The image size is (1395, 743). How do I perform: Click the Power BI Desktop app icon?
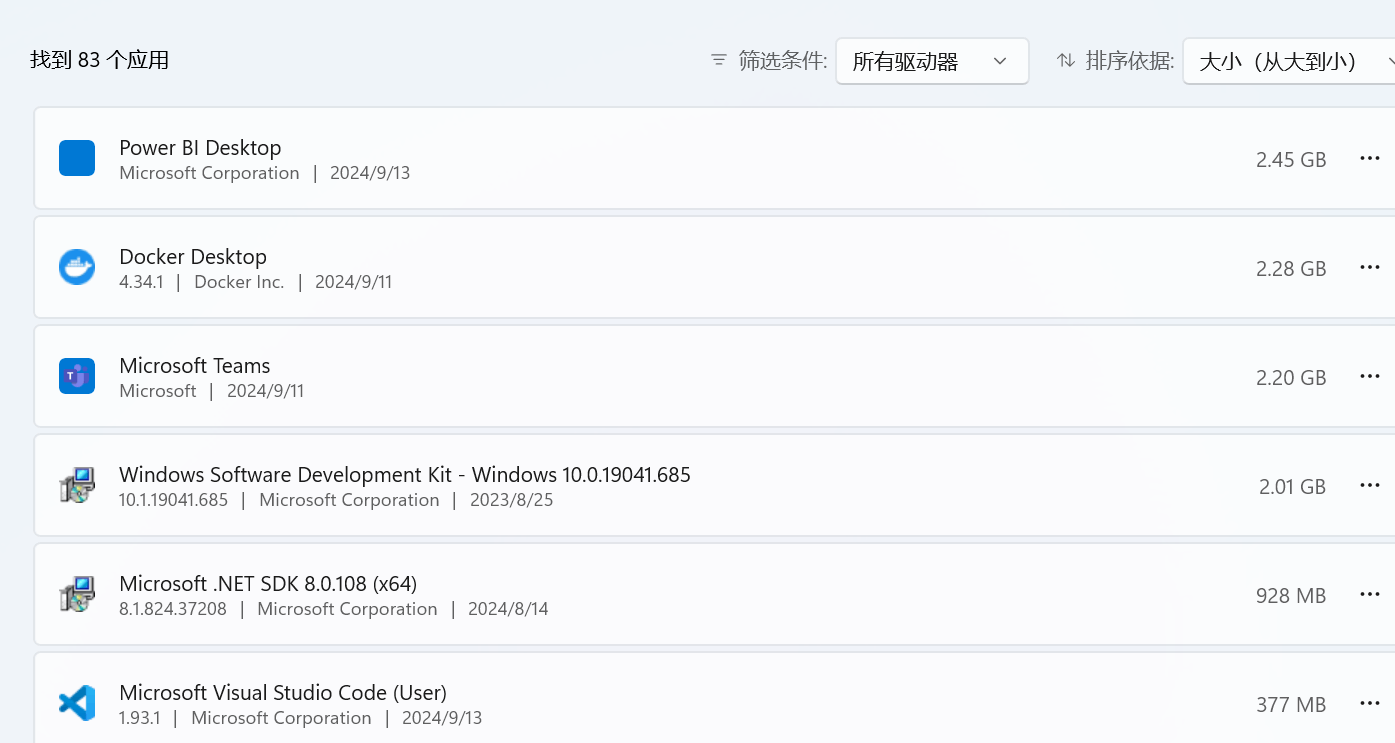77,158
